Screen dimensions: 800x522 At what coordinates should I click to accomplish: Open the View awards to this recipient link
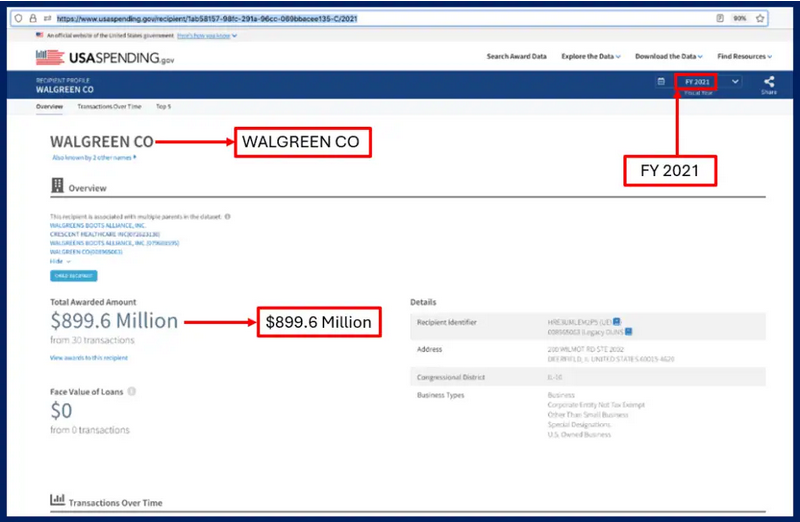click(x=89, y=358)
